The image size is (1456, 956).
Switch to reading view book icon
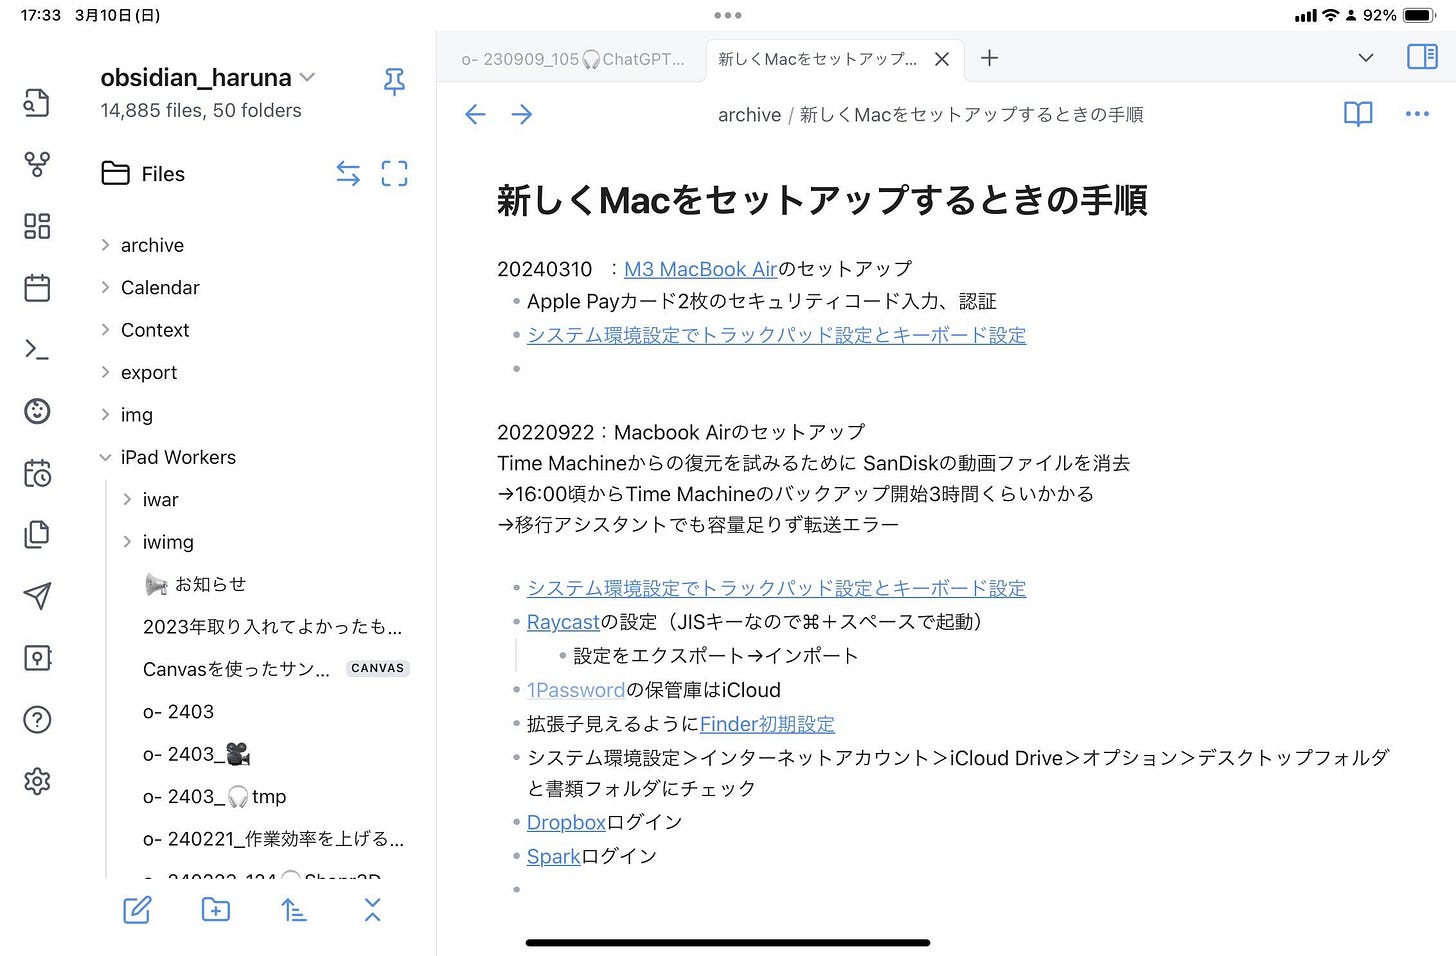pyautogui.click(x=1358, y=114)
